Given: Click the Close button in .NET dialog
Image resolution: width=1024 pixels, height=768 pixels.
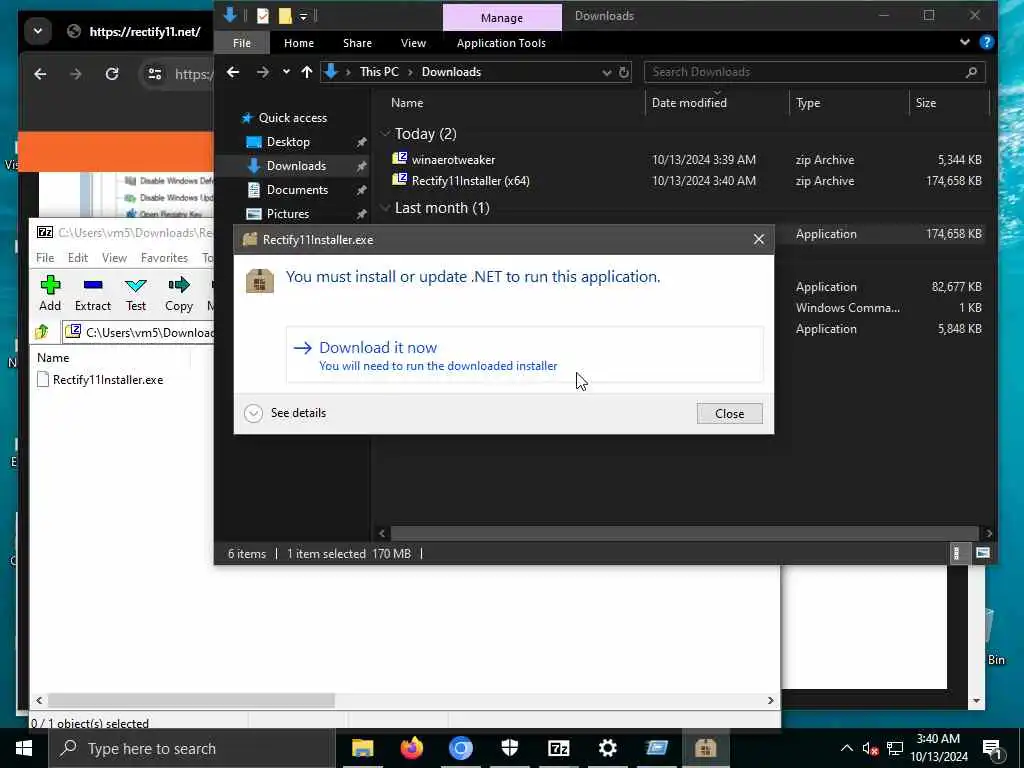Looking at the screenshot, I should pyautogui.click(x=729, y=413).
